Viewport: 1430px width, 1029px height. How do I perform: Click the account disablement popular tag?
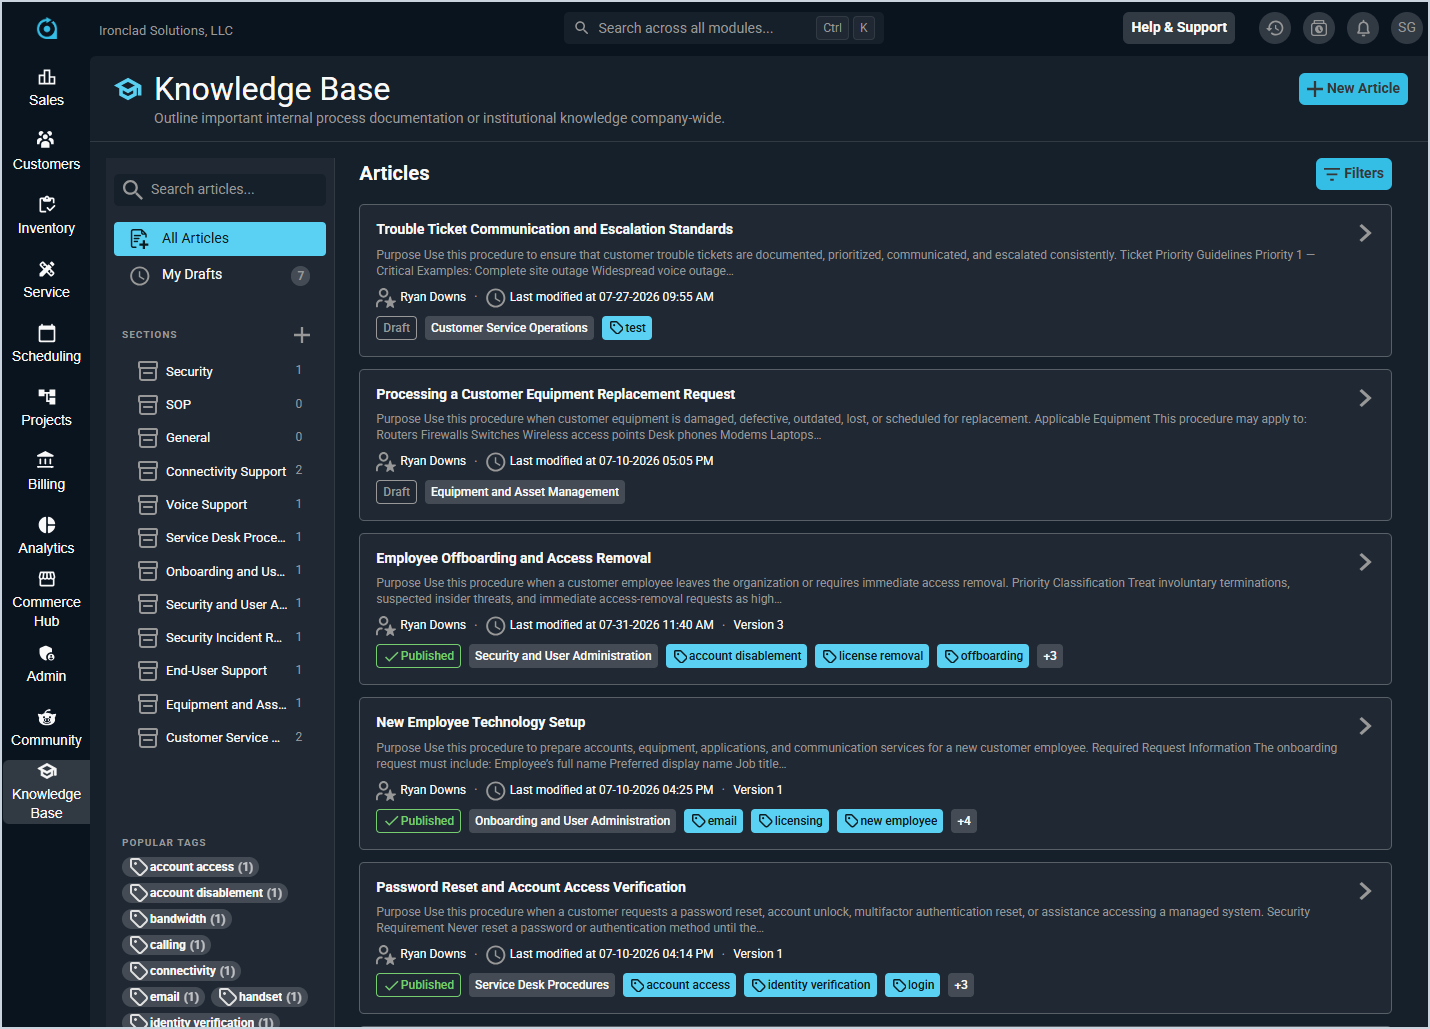click(205, 893)
